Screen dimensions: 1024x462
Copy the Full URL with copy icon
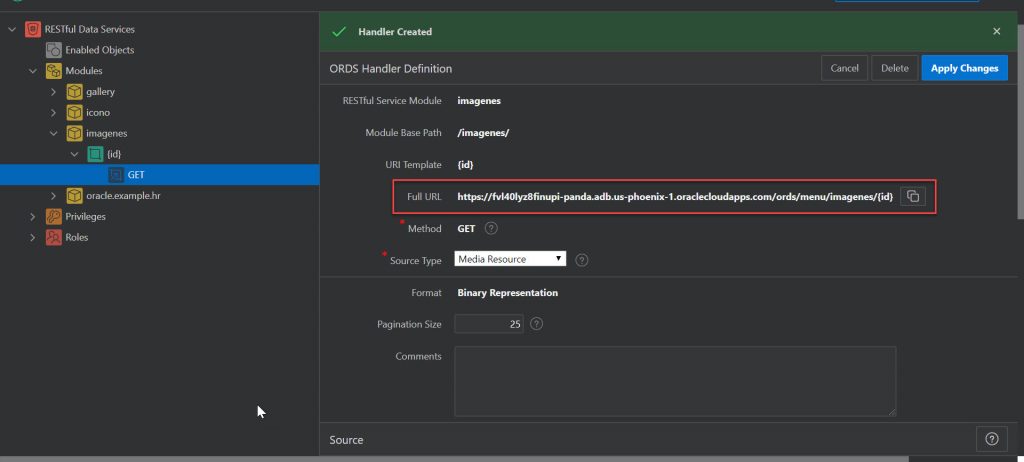[x=913, y=196]
